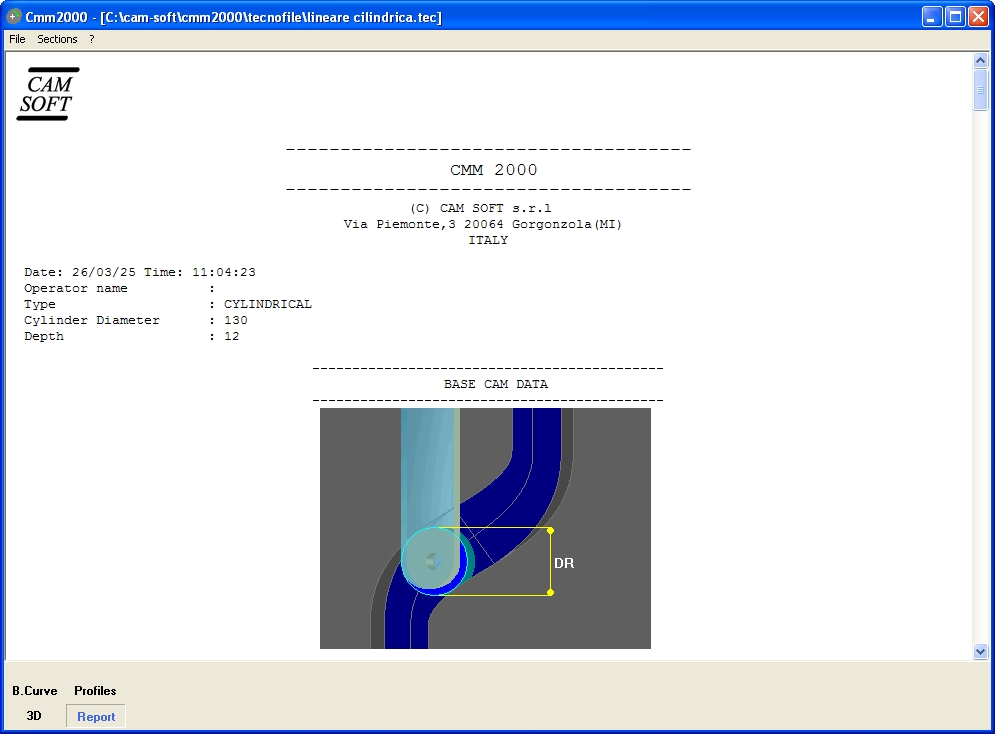Image resolution: width=995 pixels, height=734 pixels.
Task: Click the 'DR' label in the diagram
Action: 564,563
